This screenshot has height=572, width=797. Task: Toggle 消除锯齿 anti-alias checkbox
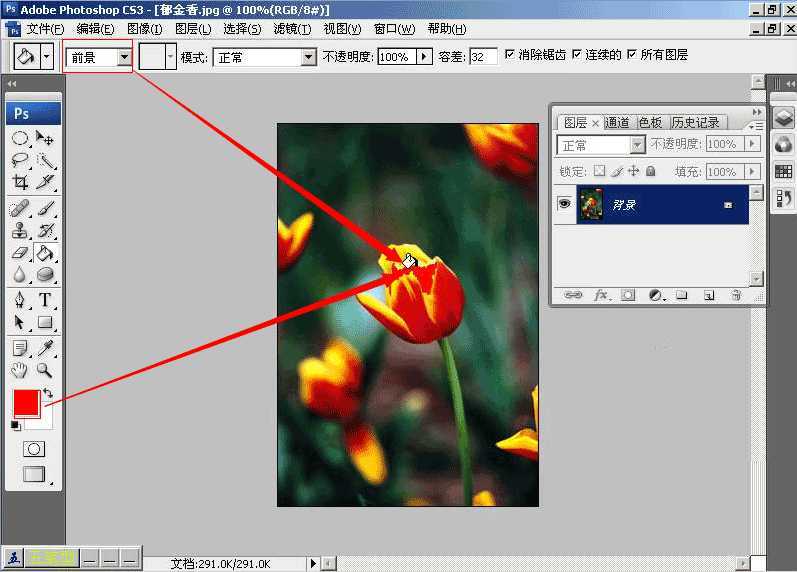510,54
